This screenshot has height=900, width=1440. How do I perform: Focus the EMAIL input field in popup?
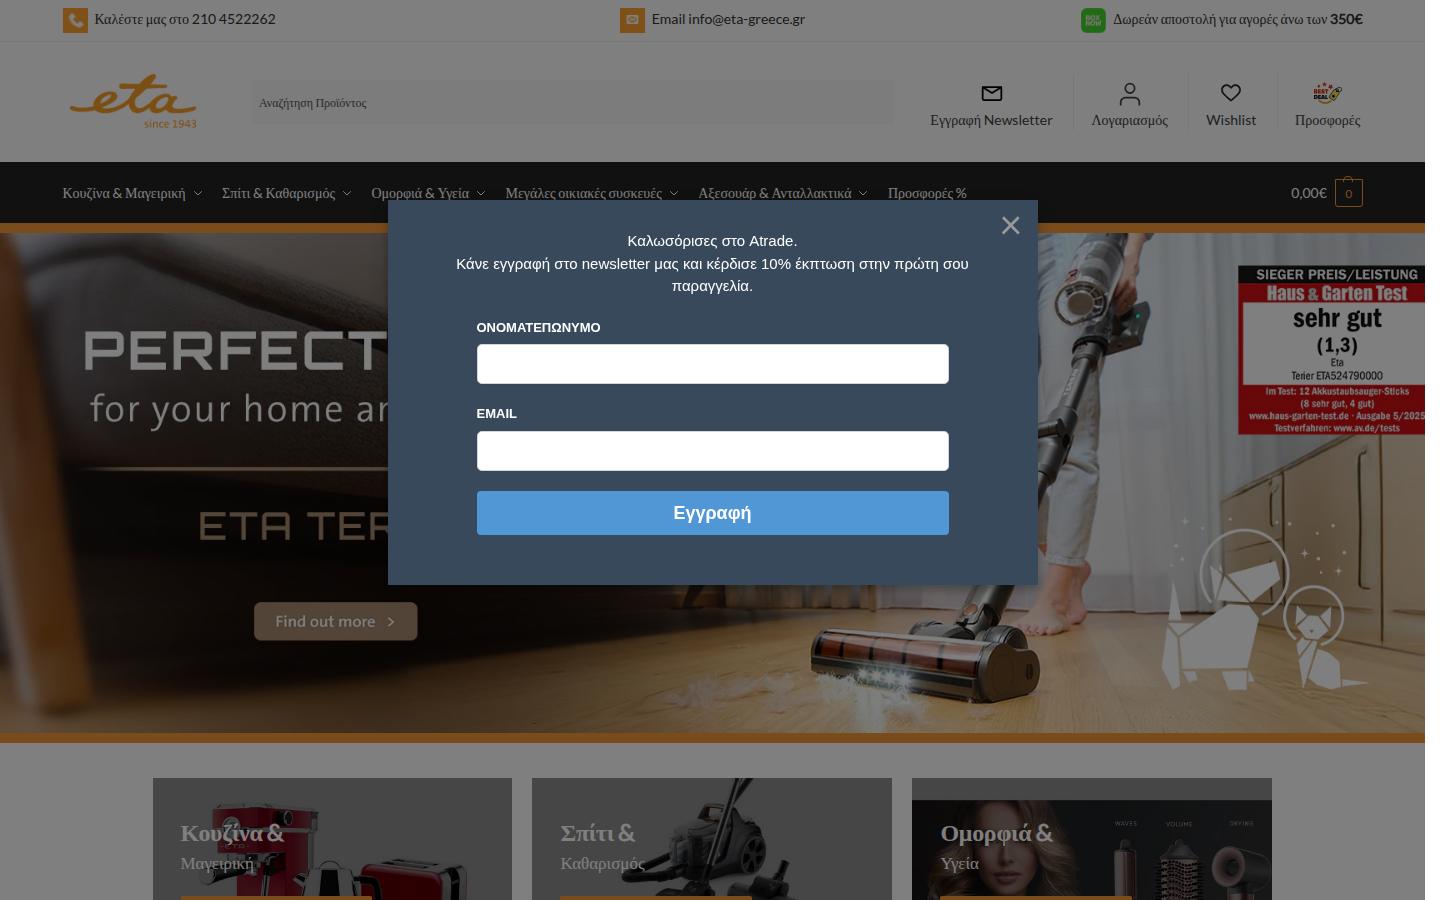point(712,451)
